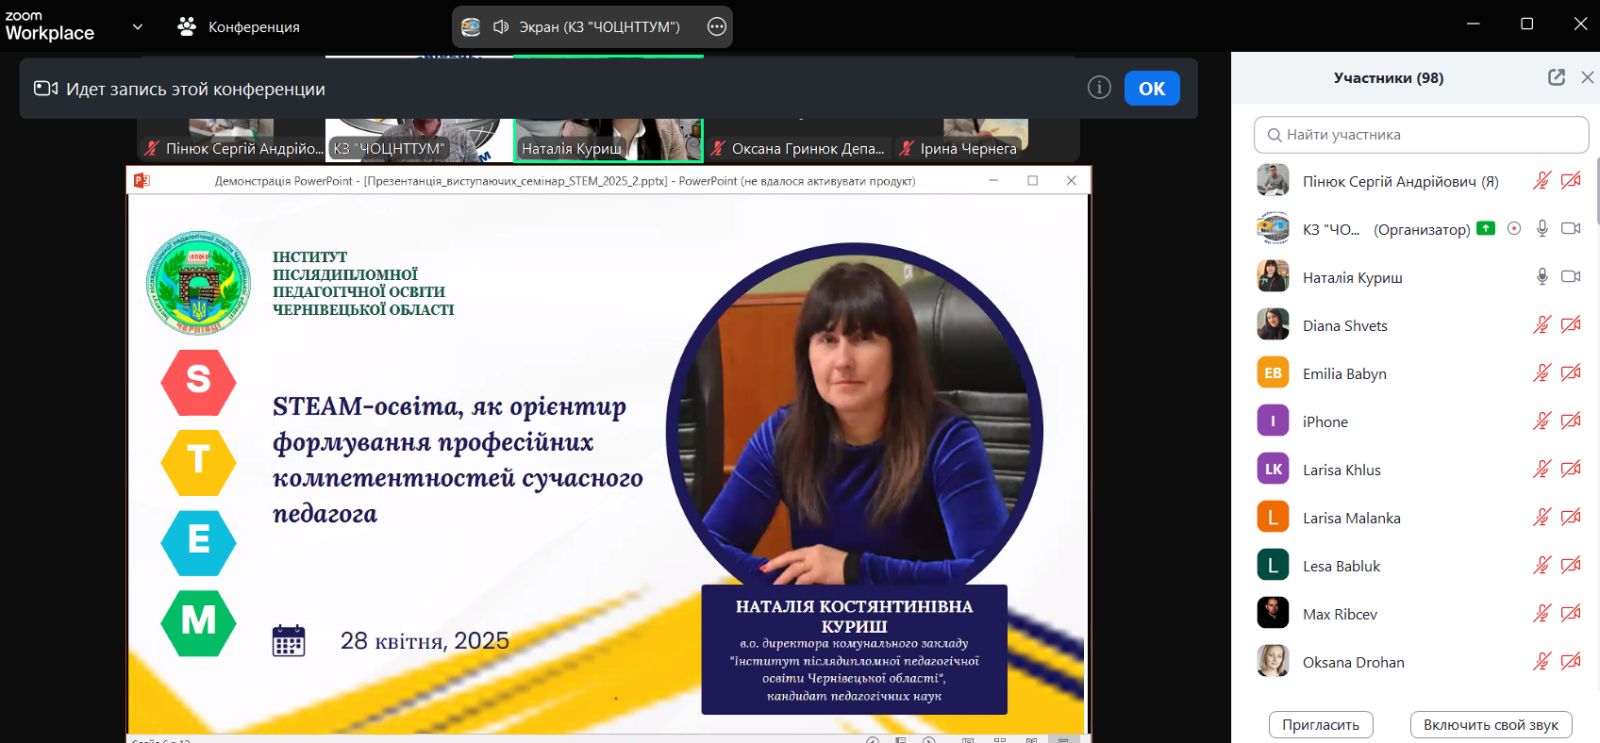
Task: Pop out the participants panel
Action: (1556, 77)
